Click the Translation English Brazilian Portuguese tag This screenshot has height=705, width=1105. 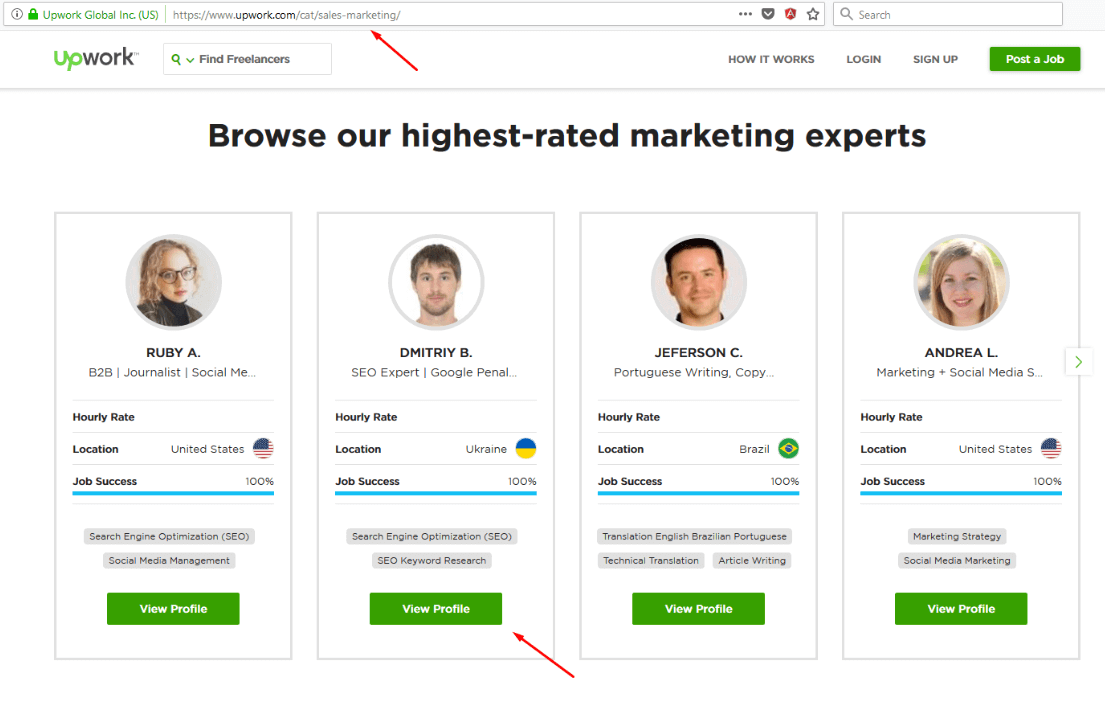point(694,537)
